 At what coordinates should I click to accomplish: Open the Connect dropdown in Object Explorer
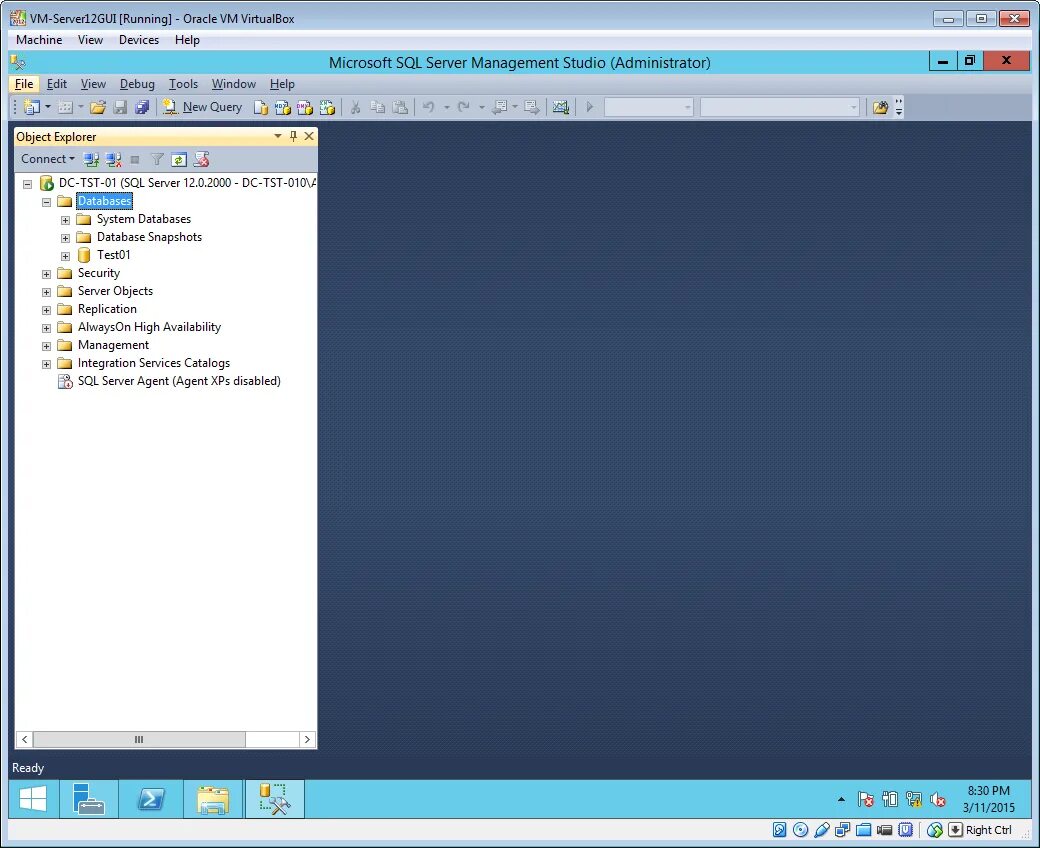pyautogui.click(x=47, y=159)
